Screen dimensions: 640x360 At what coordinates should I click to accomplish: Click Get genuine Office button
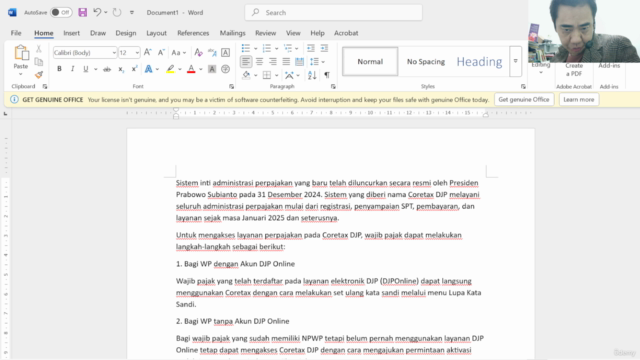pos(524,100)
